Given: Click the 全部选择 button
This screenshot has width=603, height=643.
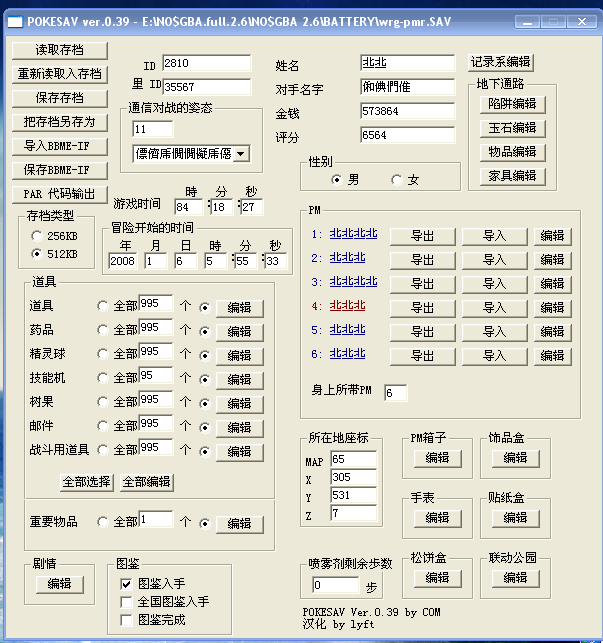Looking at the screenshot, I should [x=87, y=482].
